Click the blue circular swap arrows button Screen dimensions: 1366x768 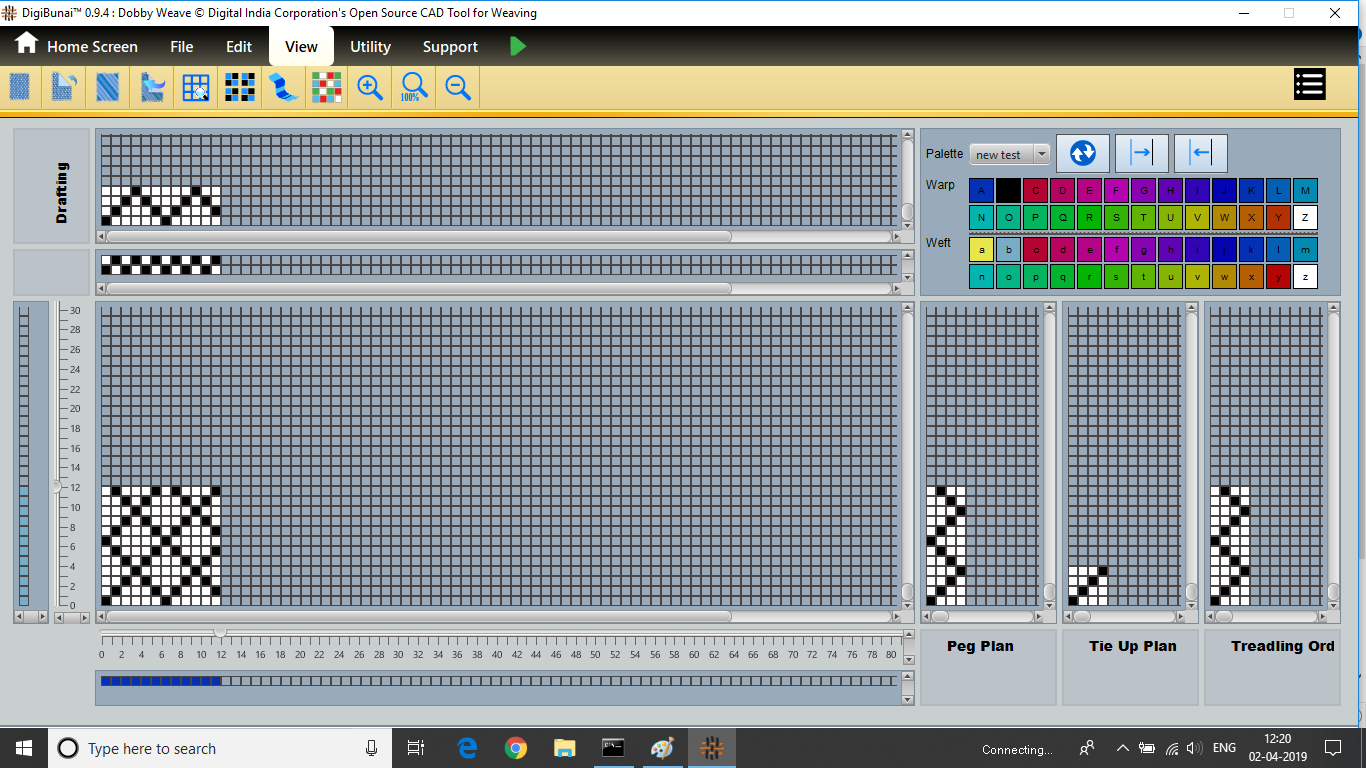tap(1083, 153)
